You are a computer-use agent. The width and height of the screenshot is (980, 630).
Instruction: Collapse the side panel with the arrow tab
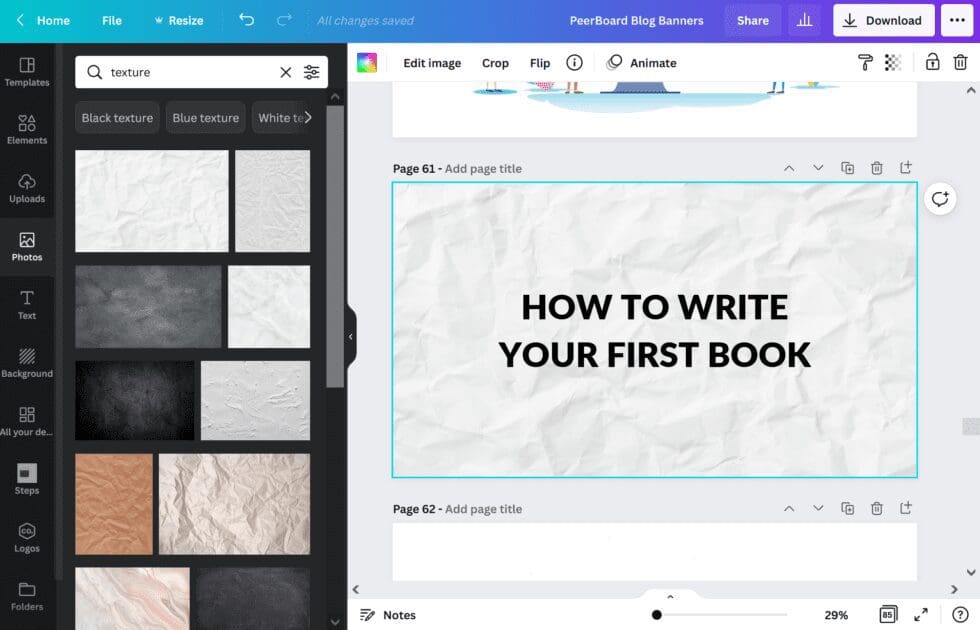(351, 336)
